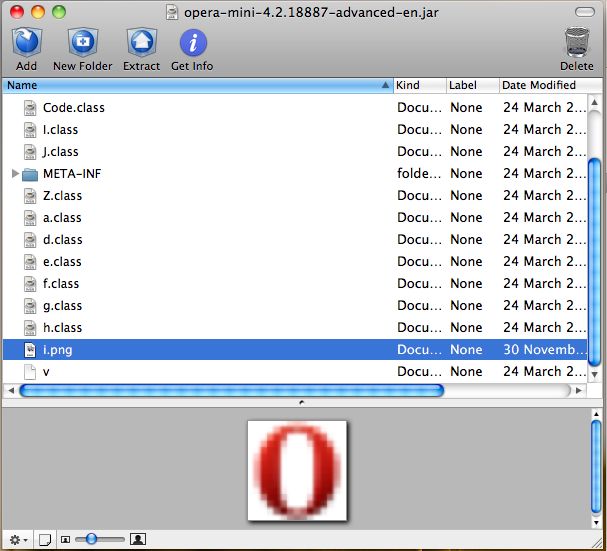
Task: Sort by the Kind column header
Action: [x=420, y=85]
